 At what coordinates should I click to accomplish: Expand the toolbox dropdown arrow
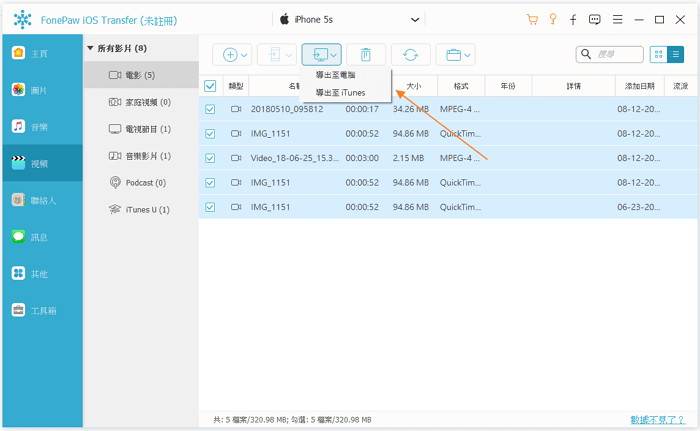[x=467, y=55]
